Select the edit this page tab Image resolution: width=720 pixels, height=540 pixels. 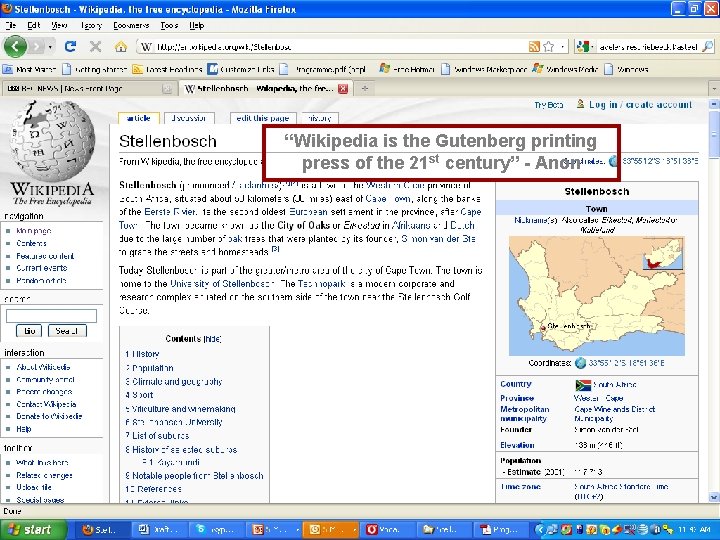[x=263, y=118]
